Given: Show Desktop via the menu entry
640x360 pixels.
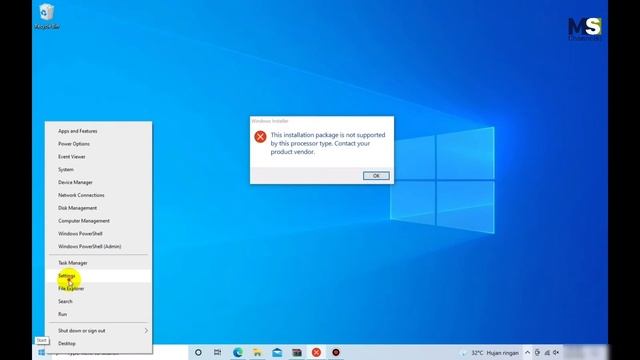Looking at the screenshot, I should (x=98, y=343).
